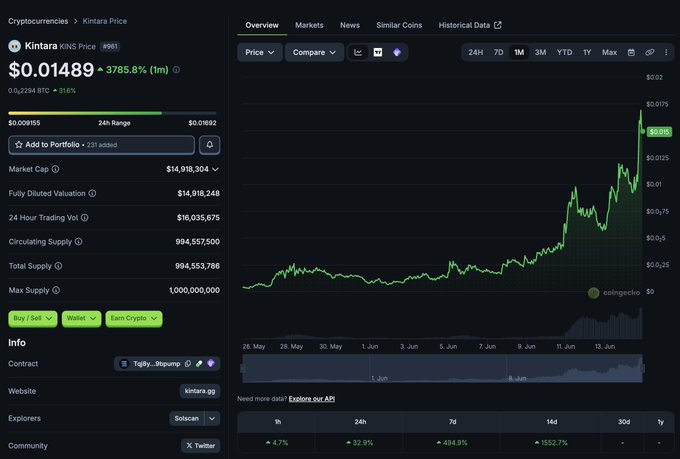Image resolution: width=680 pixels, height=459 pixels.
Task: Click the #961 rank badge
Action: (x=110, y=46)
